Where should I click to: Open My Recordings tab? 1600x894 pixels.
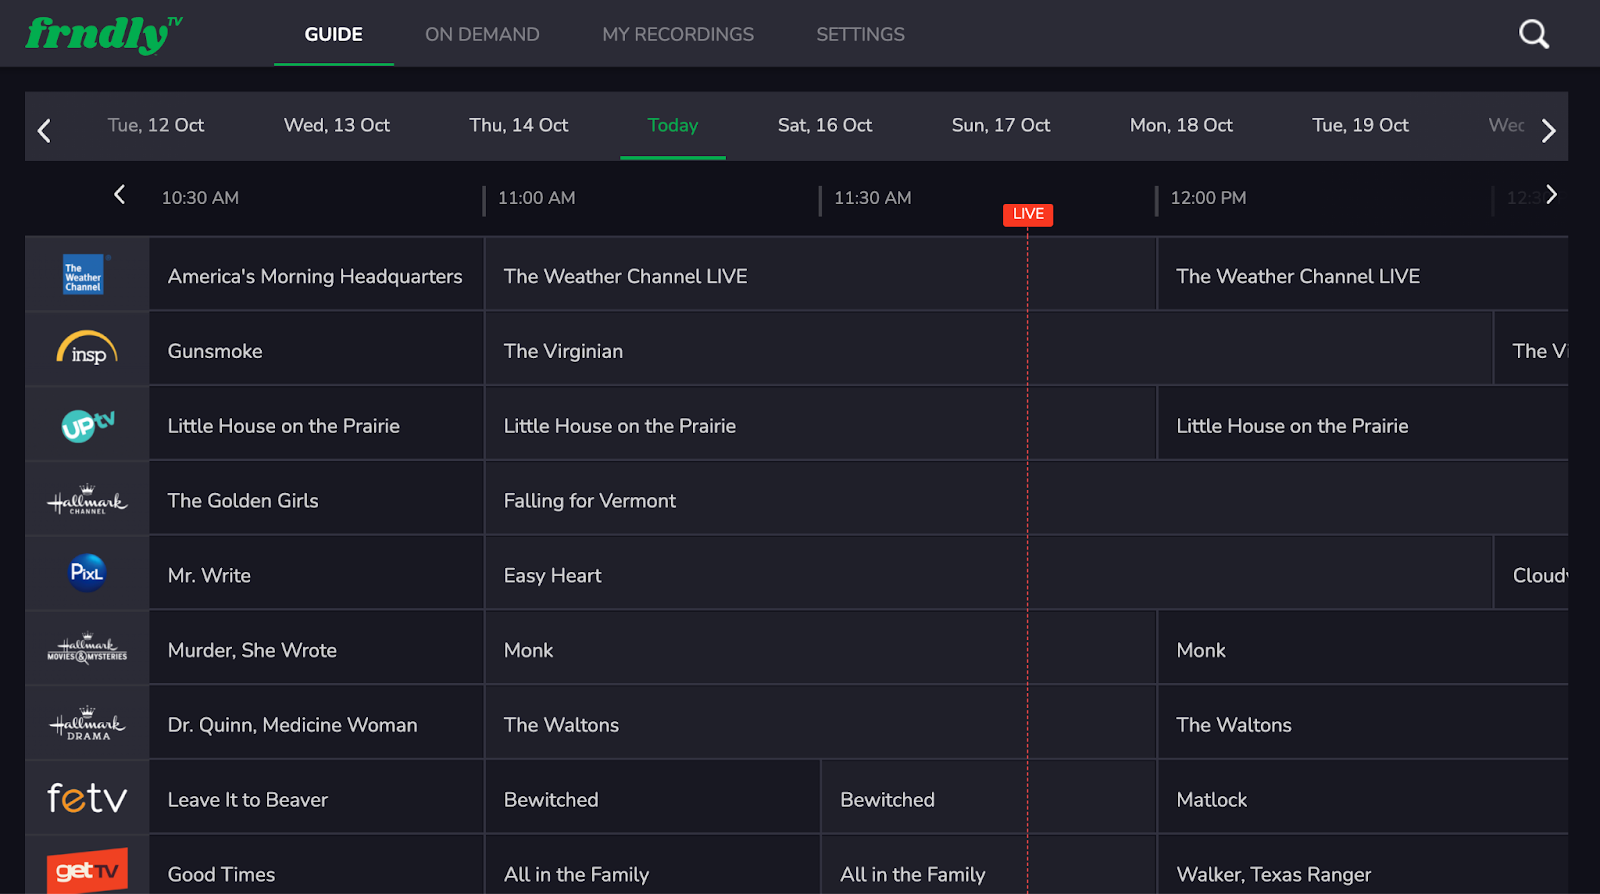click(678, 34)
